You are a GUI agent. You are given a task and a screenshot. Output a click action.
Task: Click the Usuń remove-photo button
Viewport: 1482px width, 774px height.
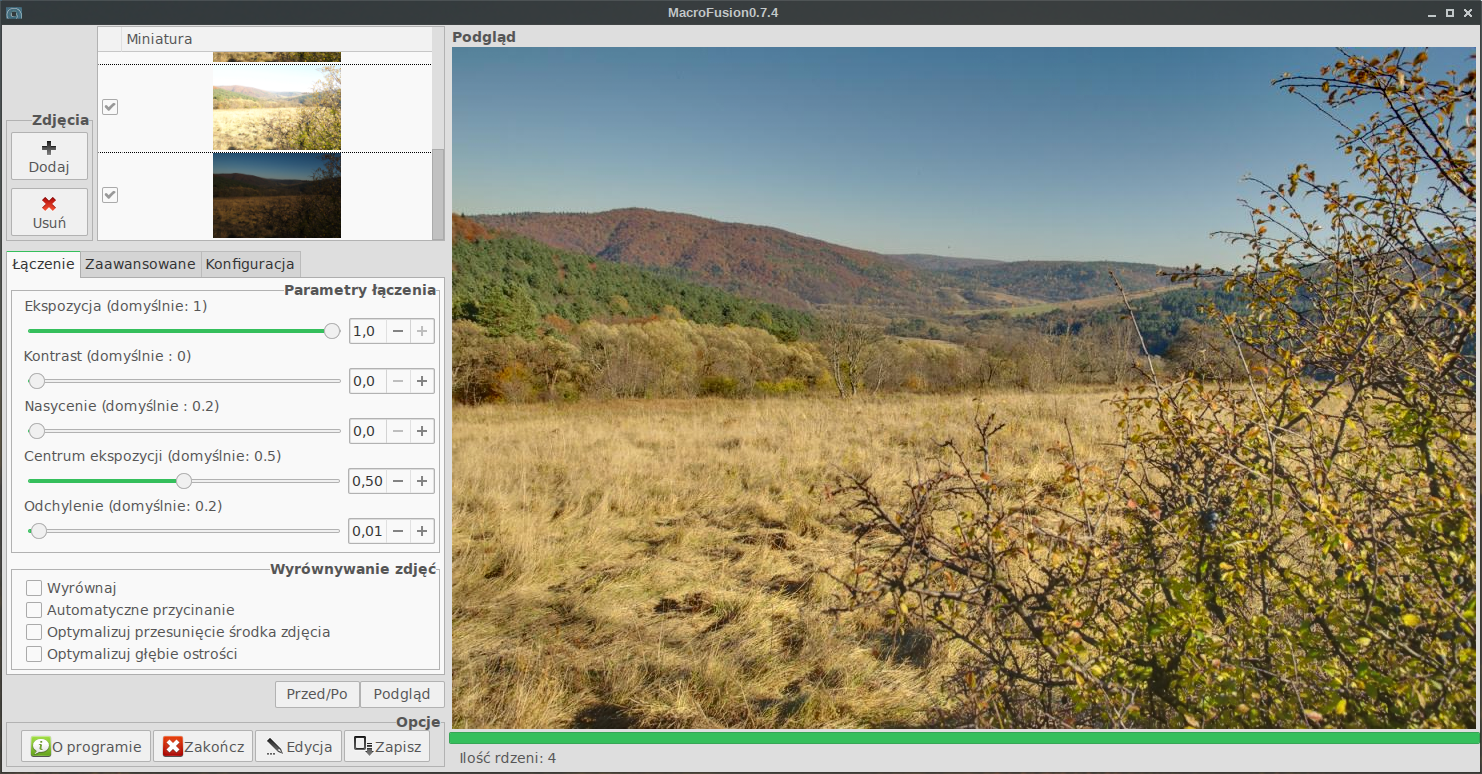49,212
